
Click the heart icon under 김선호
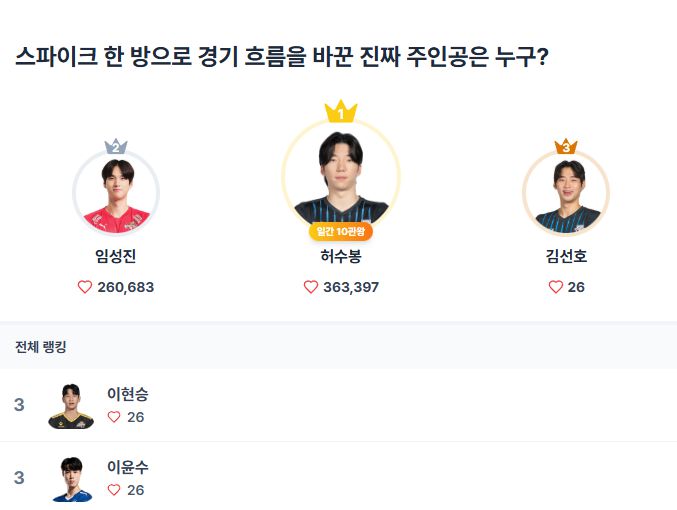(556, 287)
